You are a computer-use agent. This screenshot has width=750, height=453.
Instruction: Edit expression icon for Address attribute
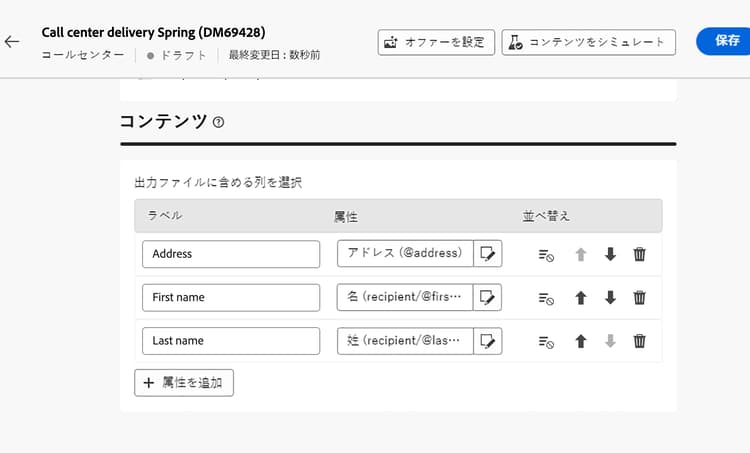coord(487,254)
